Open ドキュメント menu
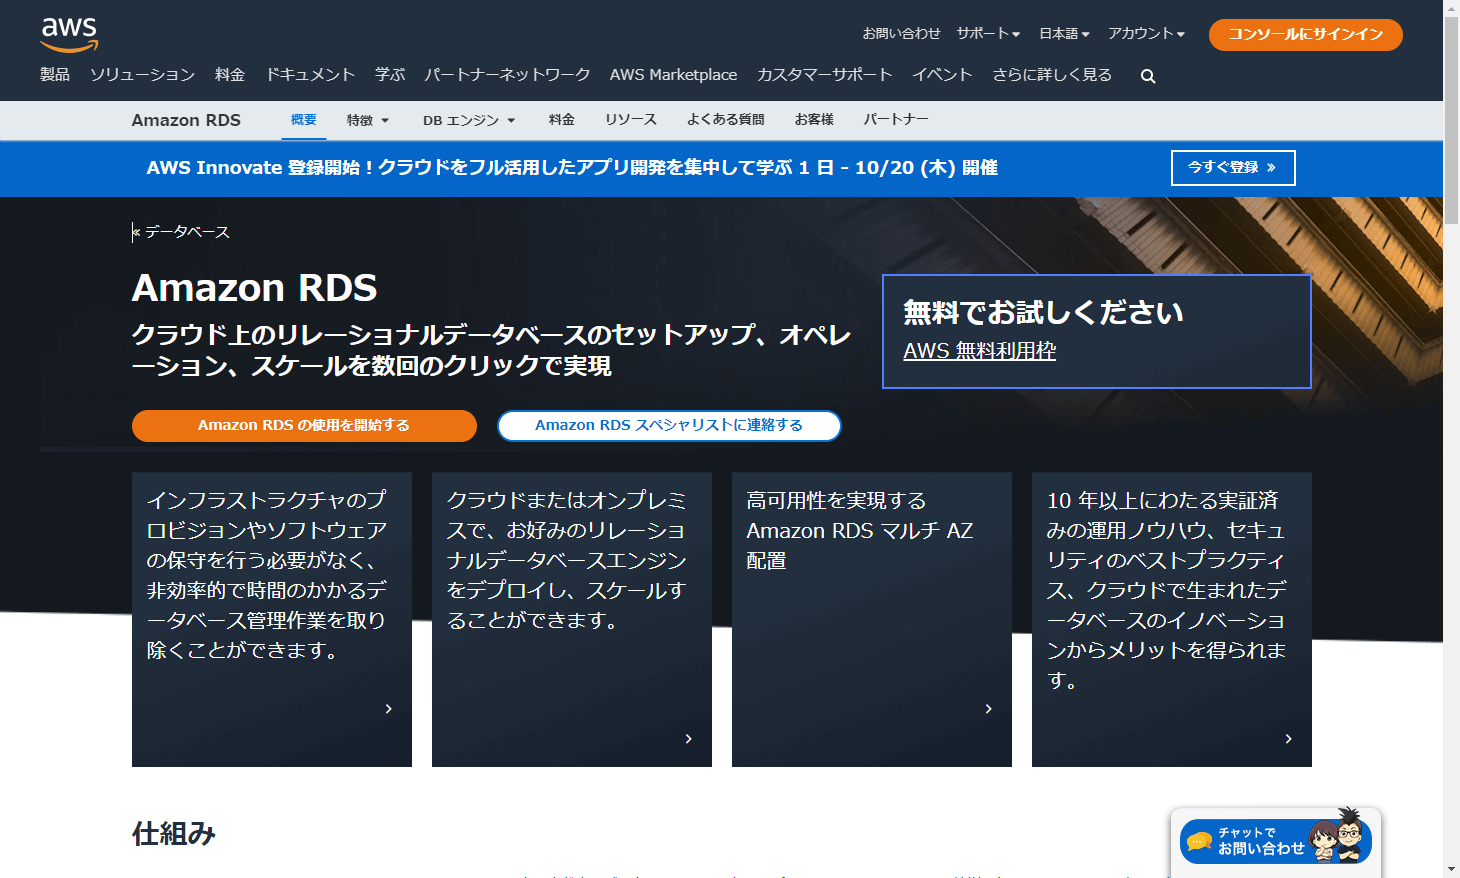 pyautogui.click(x=310, y=75)
